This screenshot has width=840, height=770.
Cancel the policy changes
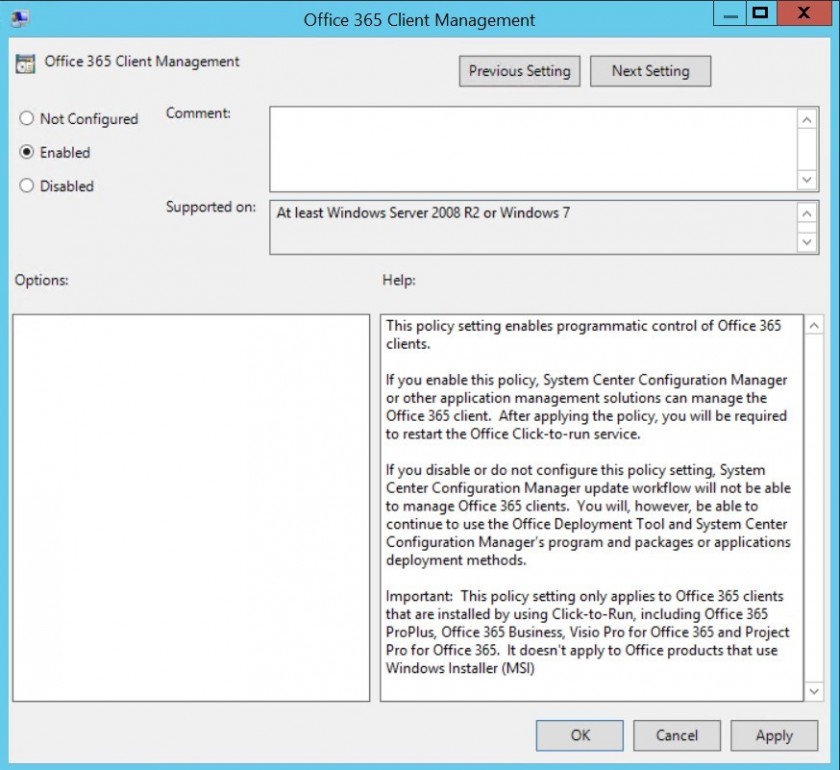(x=676, y=735)
